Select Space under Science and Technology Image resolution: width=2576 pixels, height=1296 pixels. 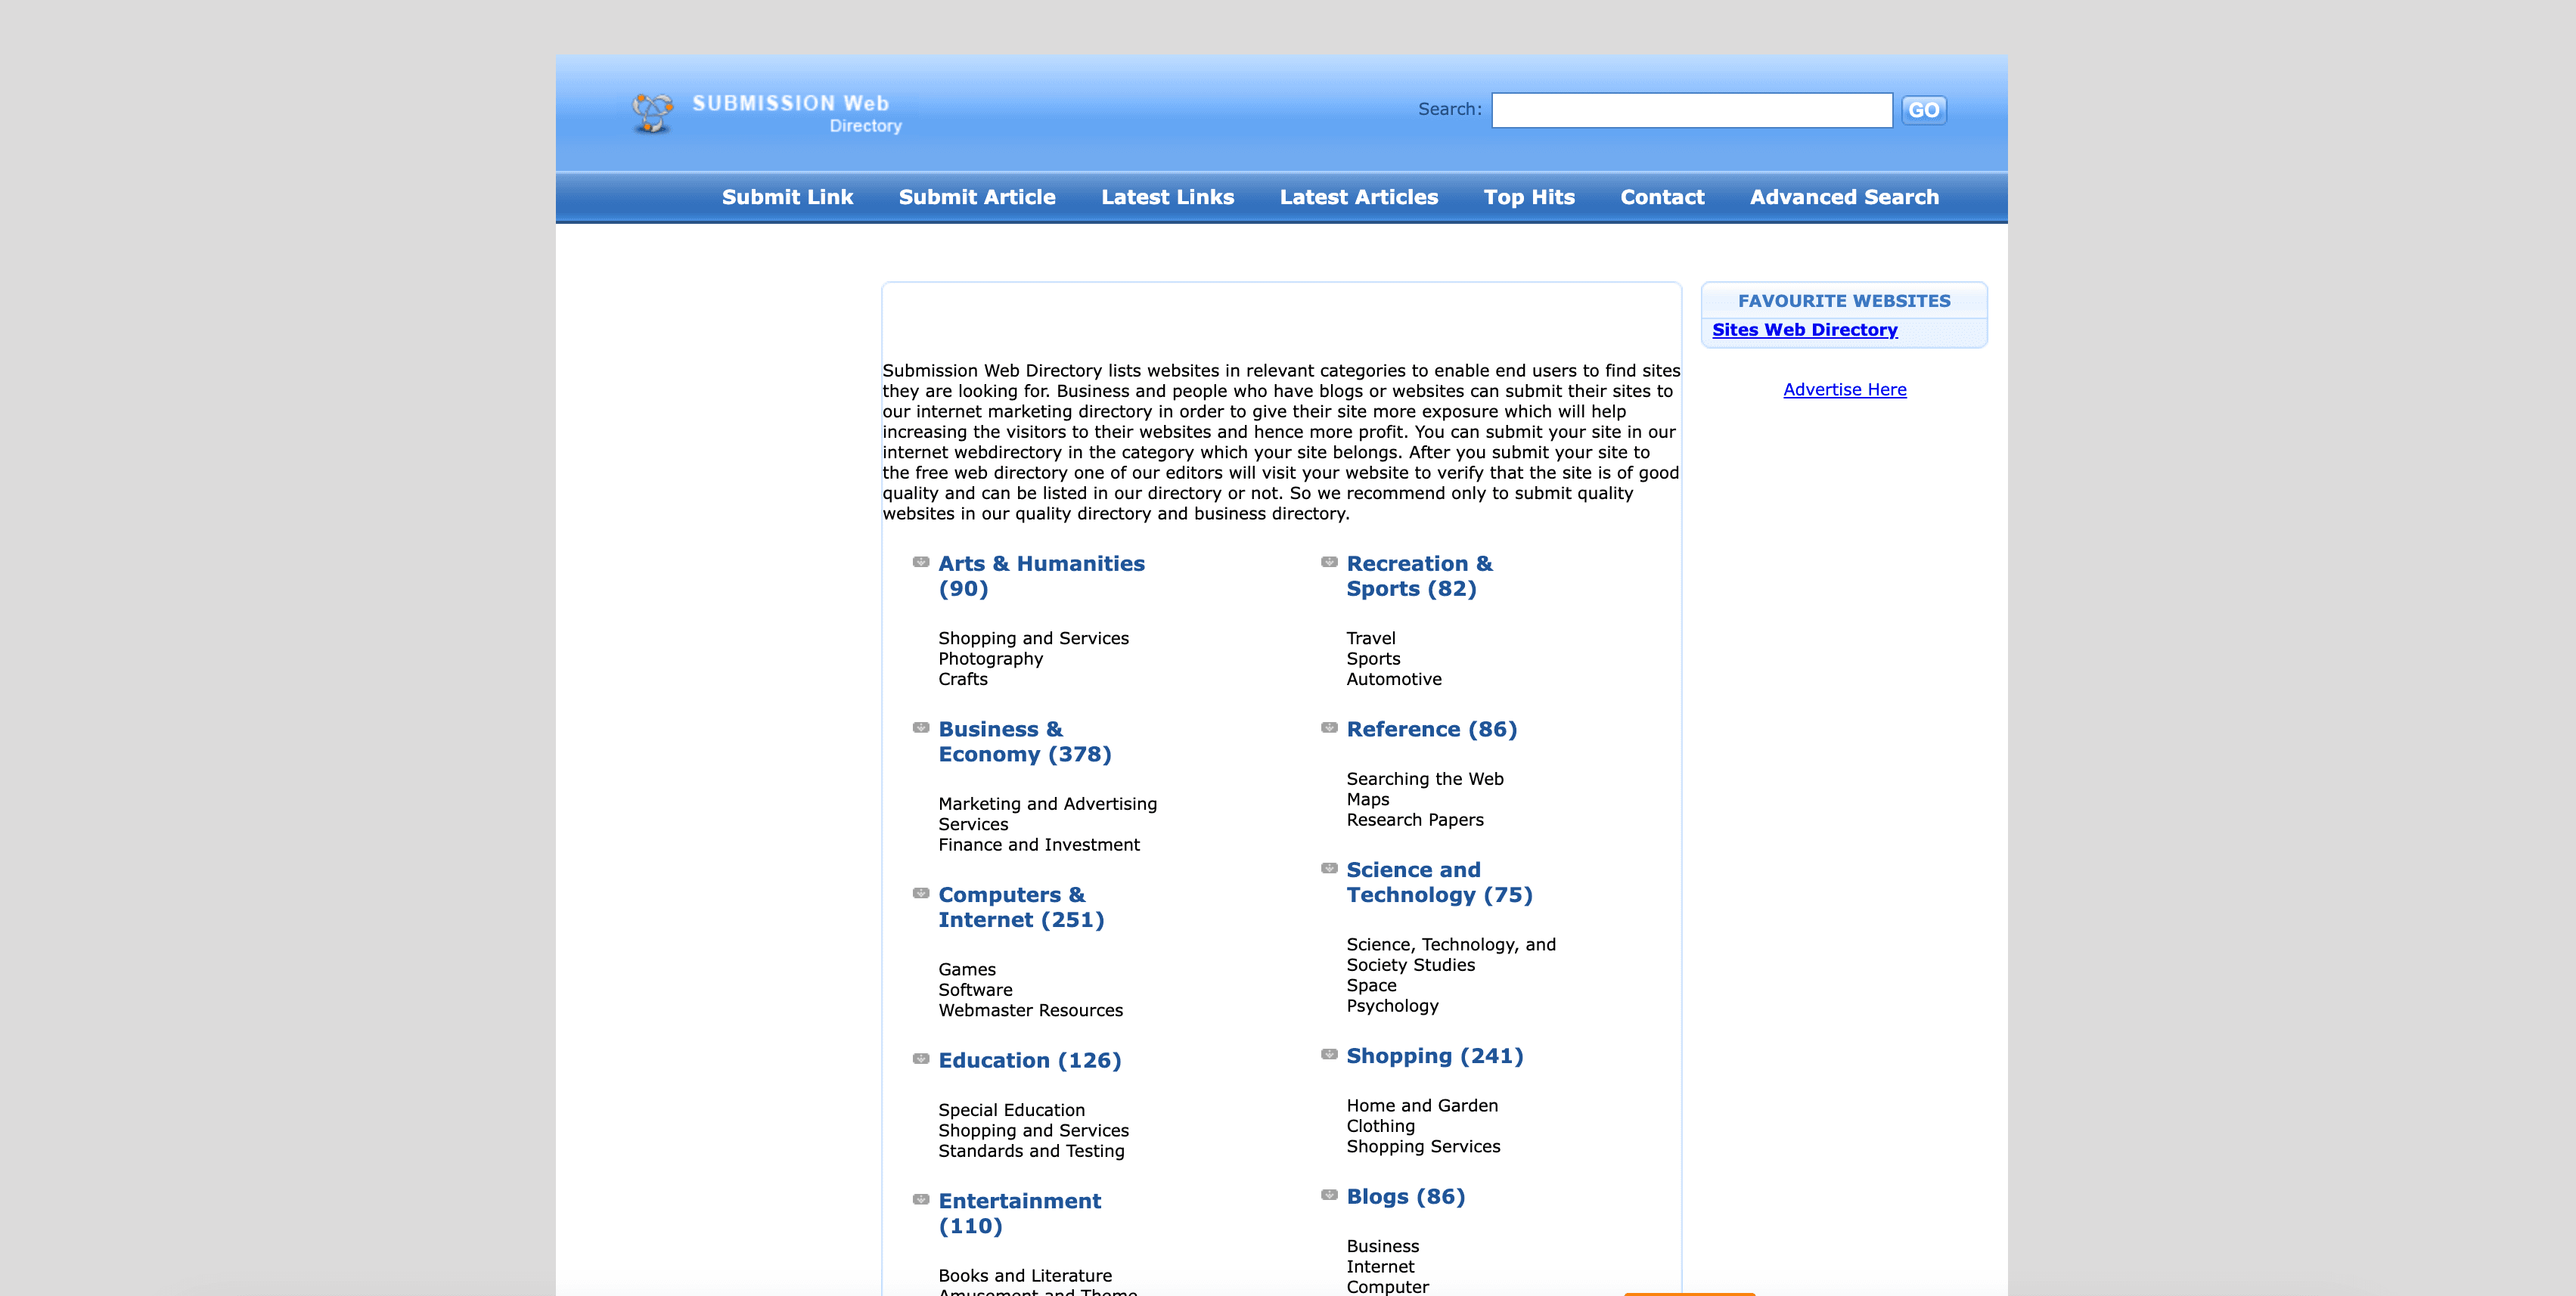coord(1371,986)
